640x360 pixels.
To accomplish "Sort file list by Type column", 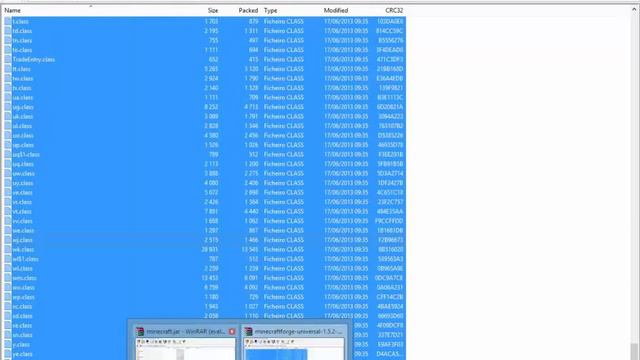I will [x=270, y=10].
